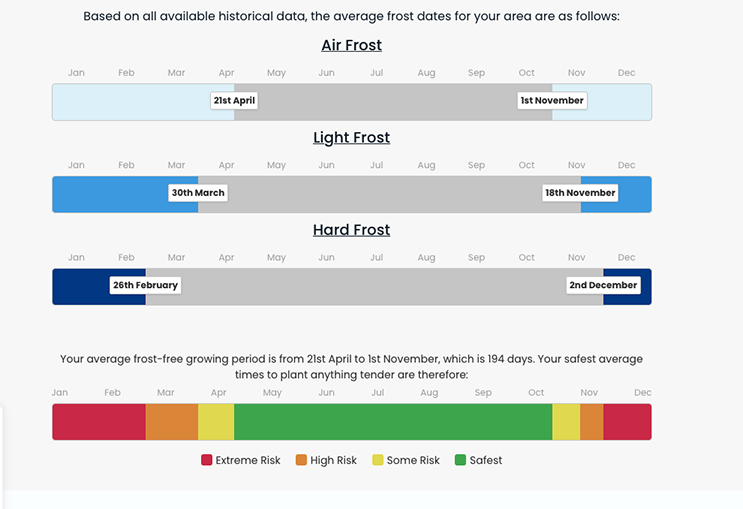The image size is (743, 509).
Task: Click the red January section of planting bar
Action: [98, 422]
